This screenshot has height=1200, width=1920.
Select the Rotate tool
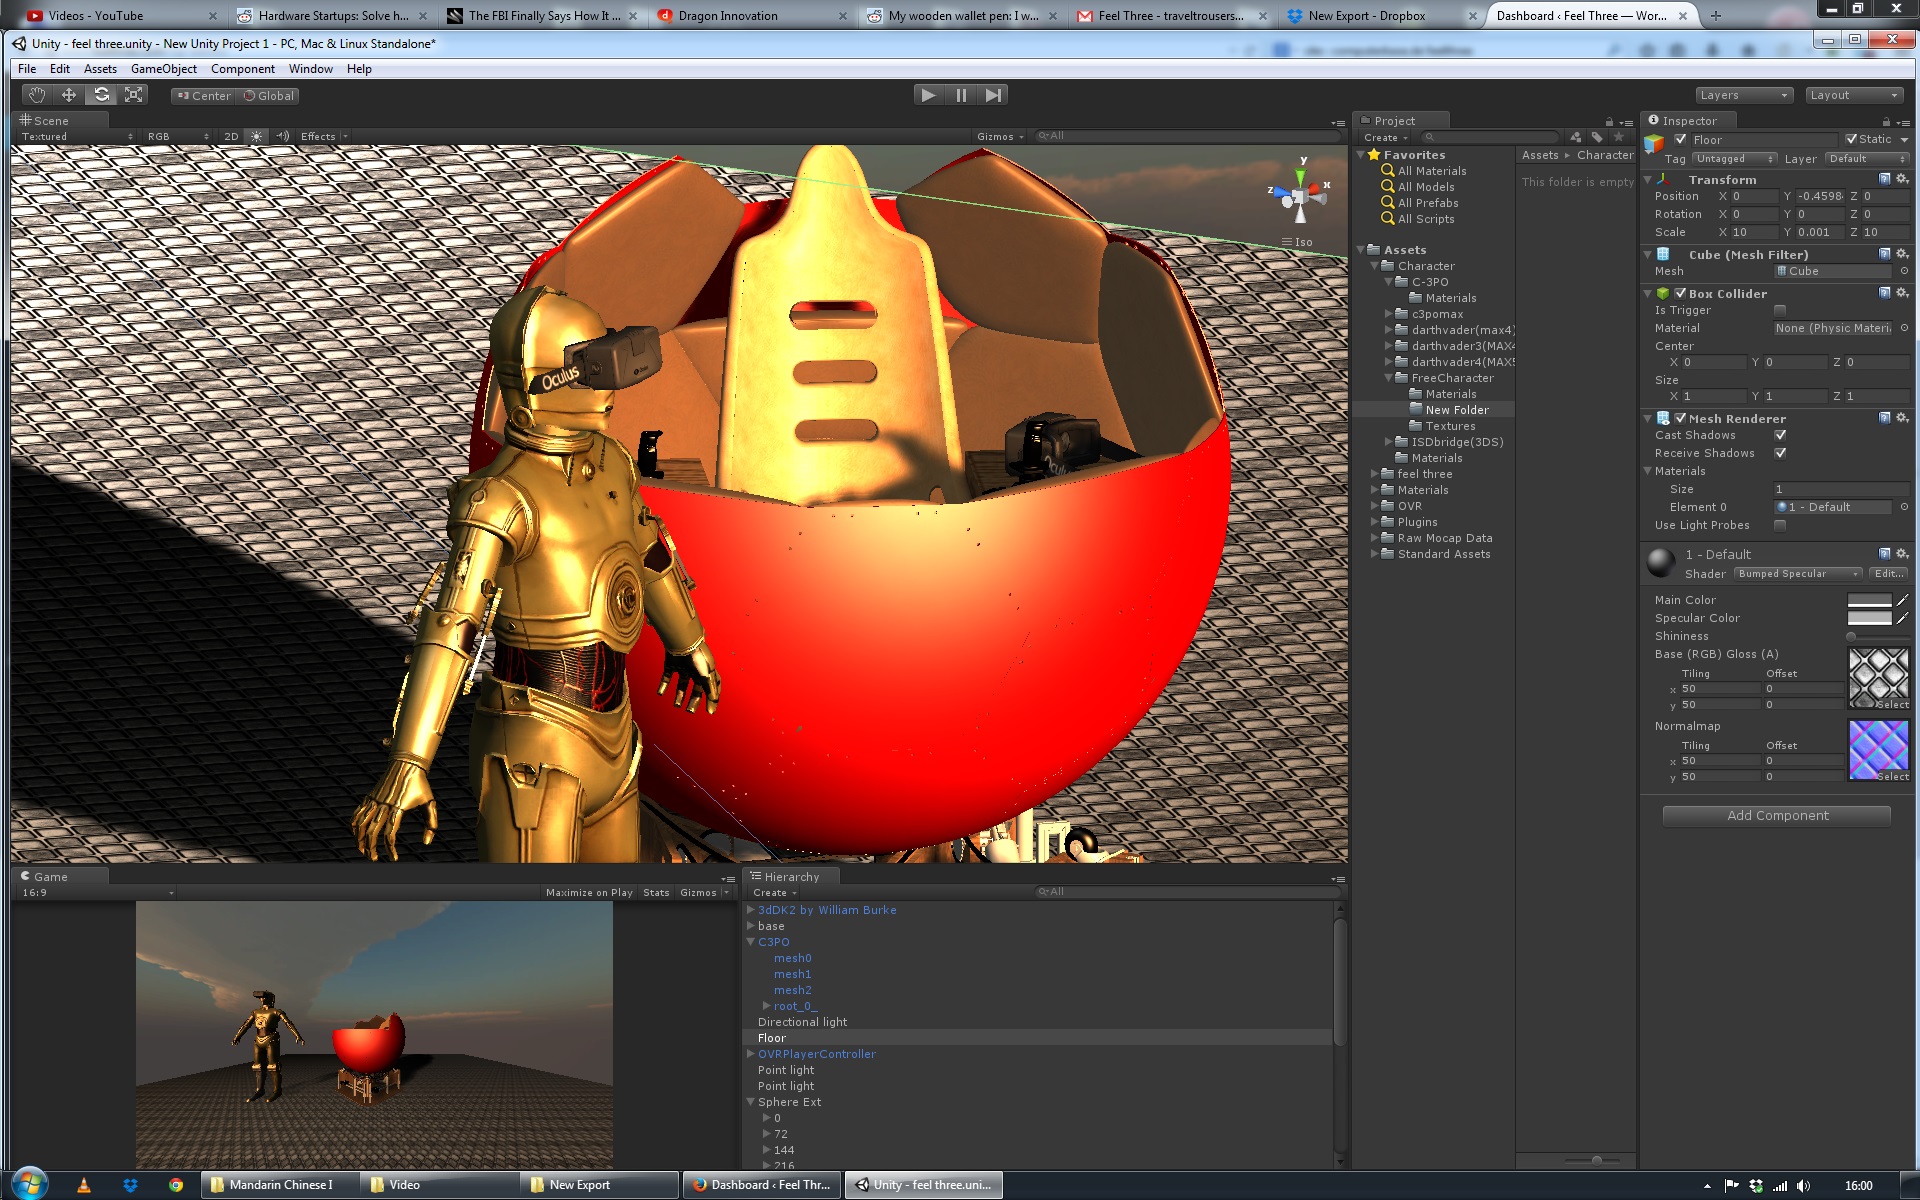[x=101, y=95]
